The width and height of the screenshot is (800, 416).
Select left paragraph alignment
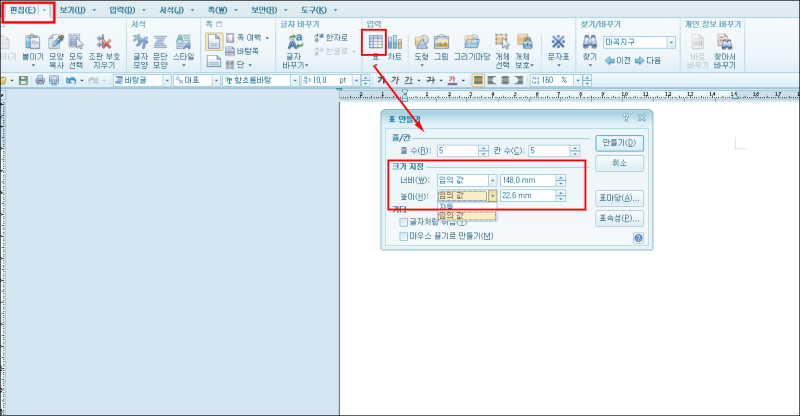[492, 80]
